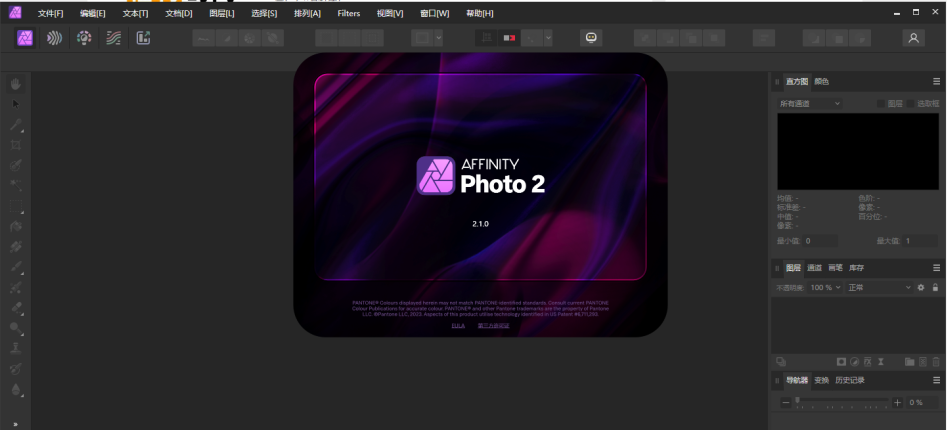Click the Mask Layer icon in Layers panel
This screenshot has width=947, height=430.
point(841,362)
